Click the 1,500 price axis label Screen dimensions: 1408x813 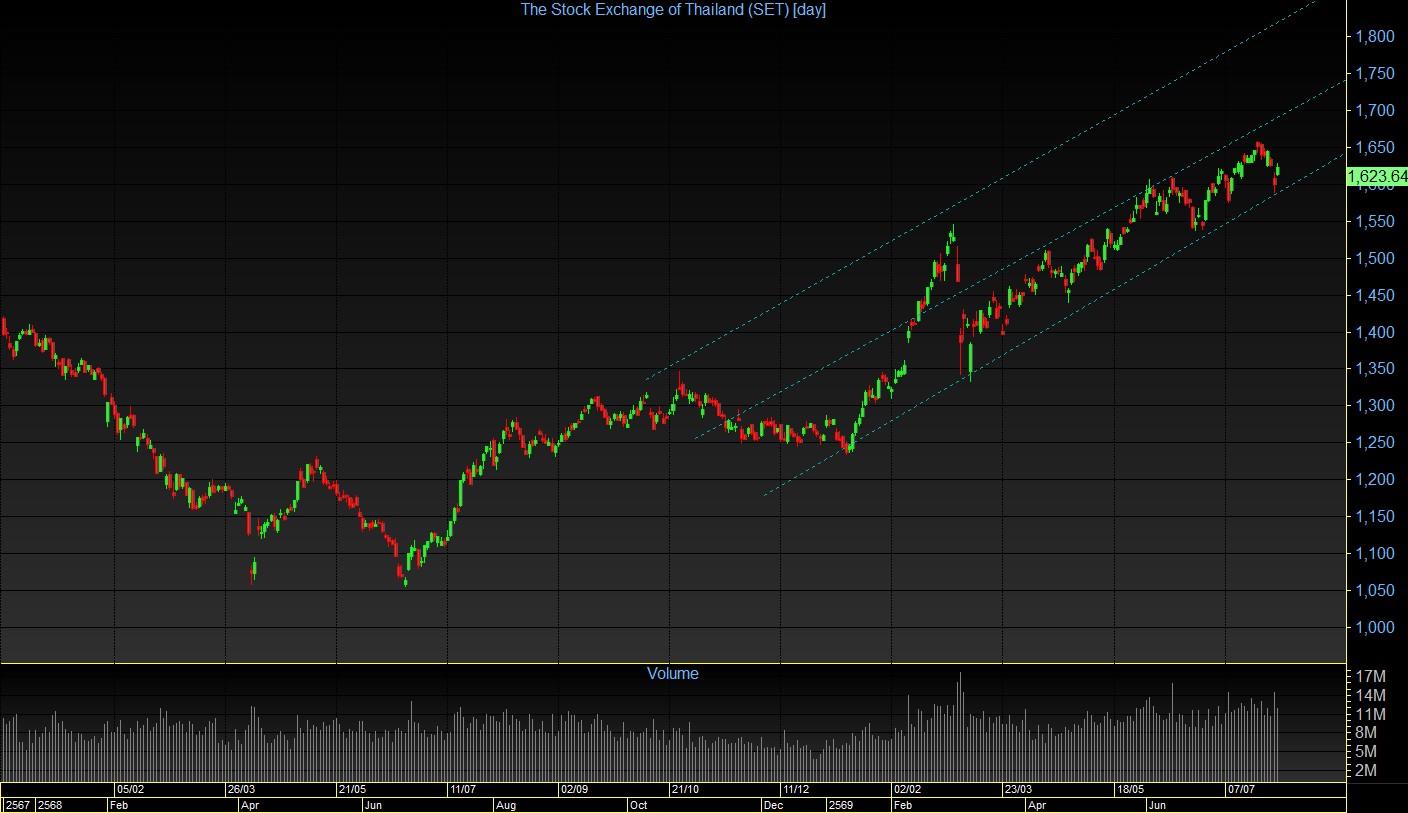(1374, 259)
